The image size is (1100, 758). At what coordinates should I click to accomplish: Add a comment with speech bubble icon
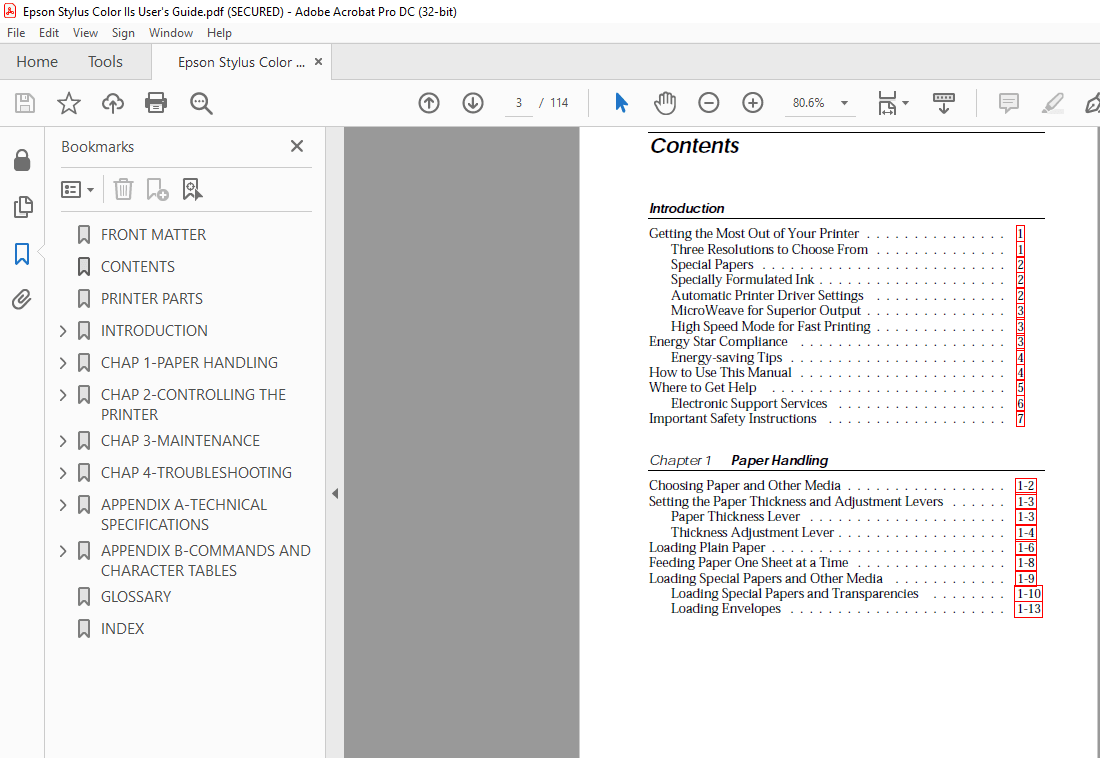[x=1009, y=103]
